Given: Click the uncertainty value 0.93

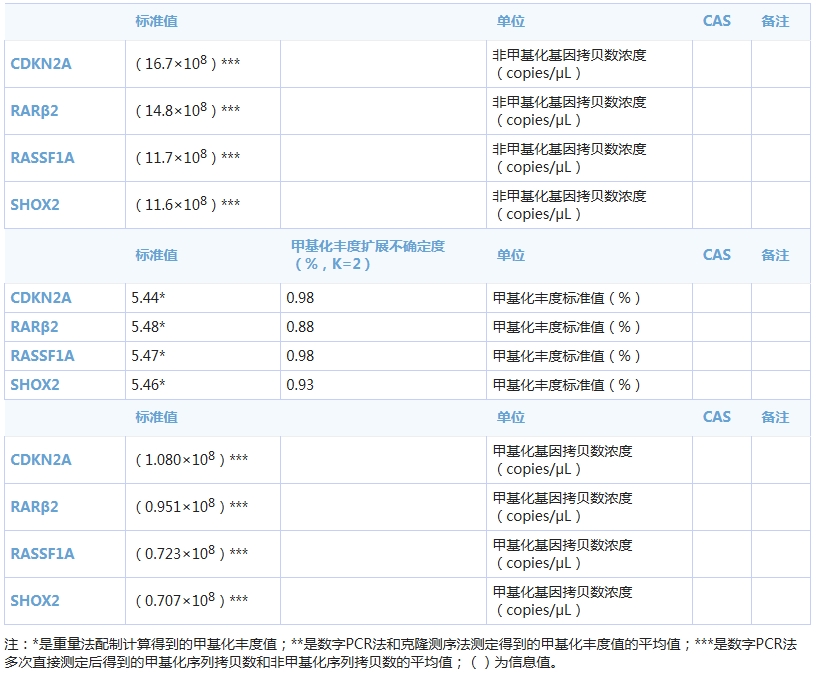Looking at the screenshot, I should pyautogui.click(x=300, y=385).
